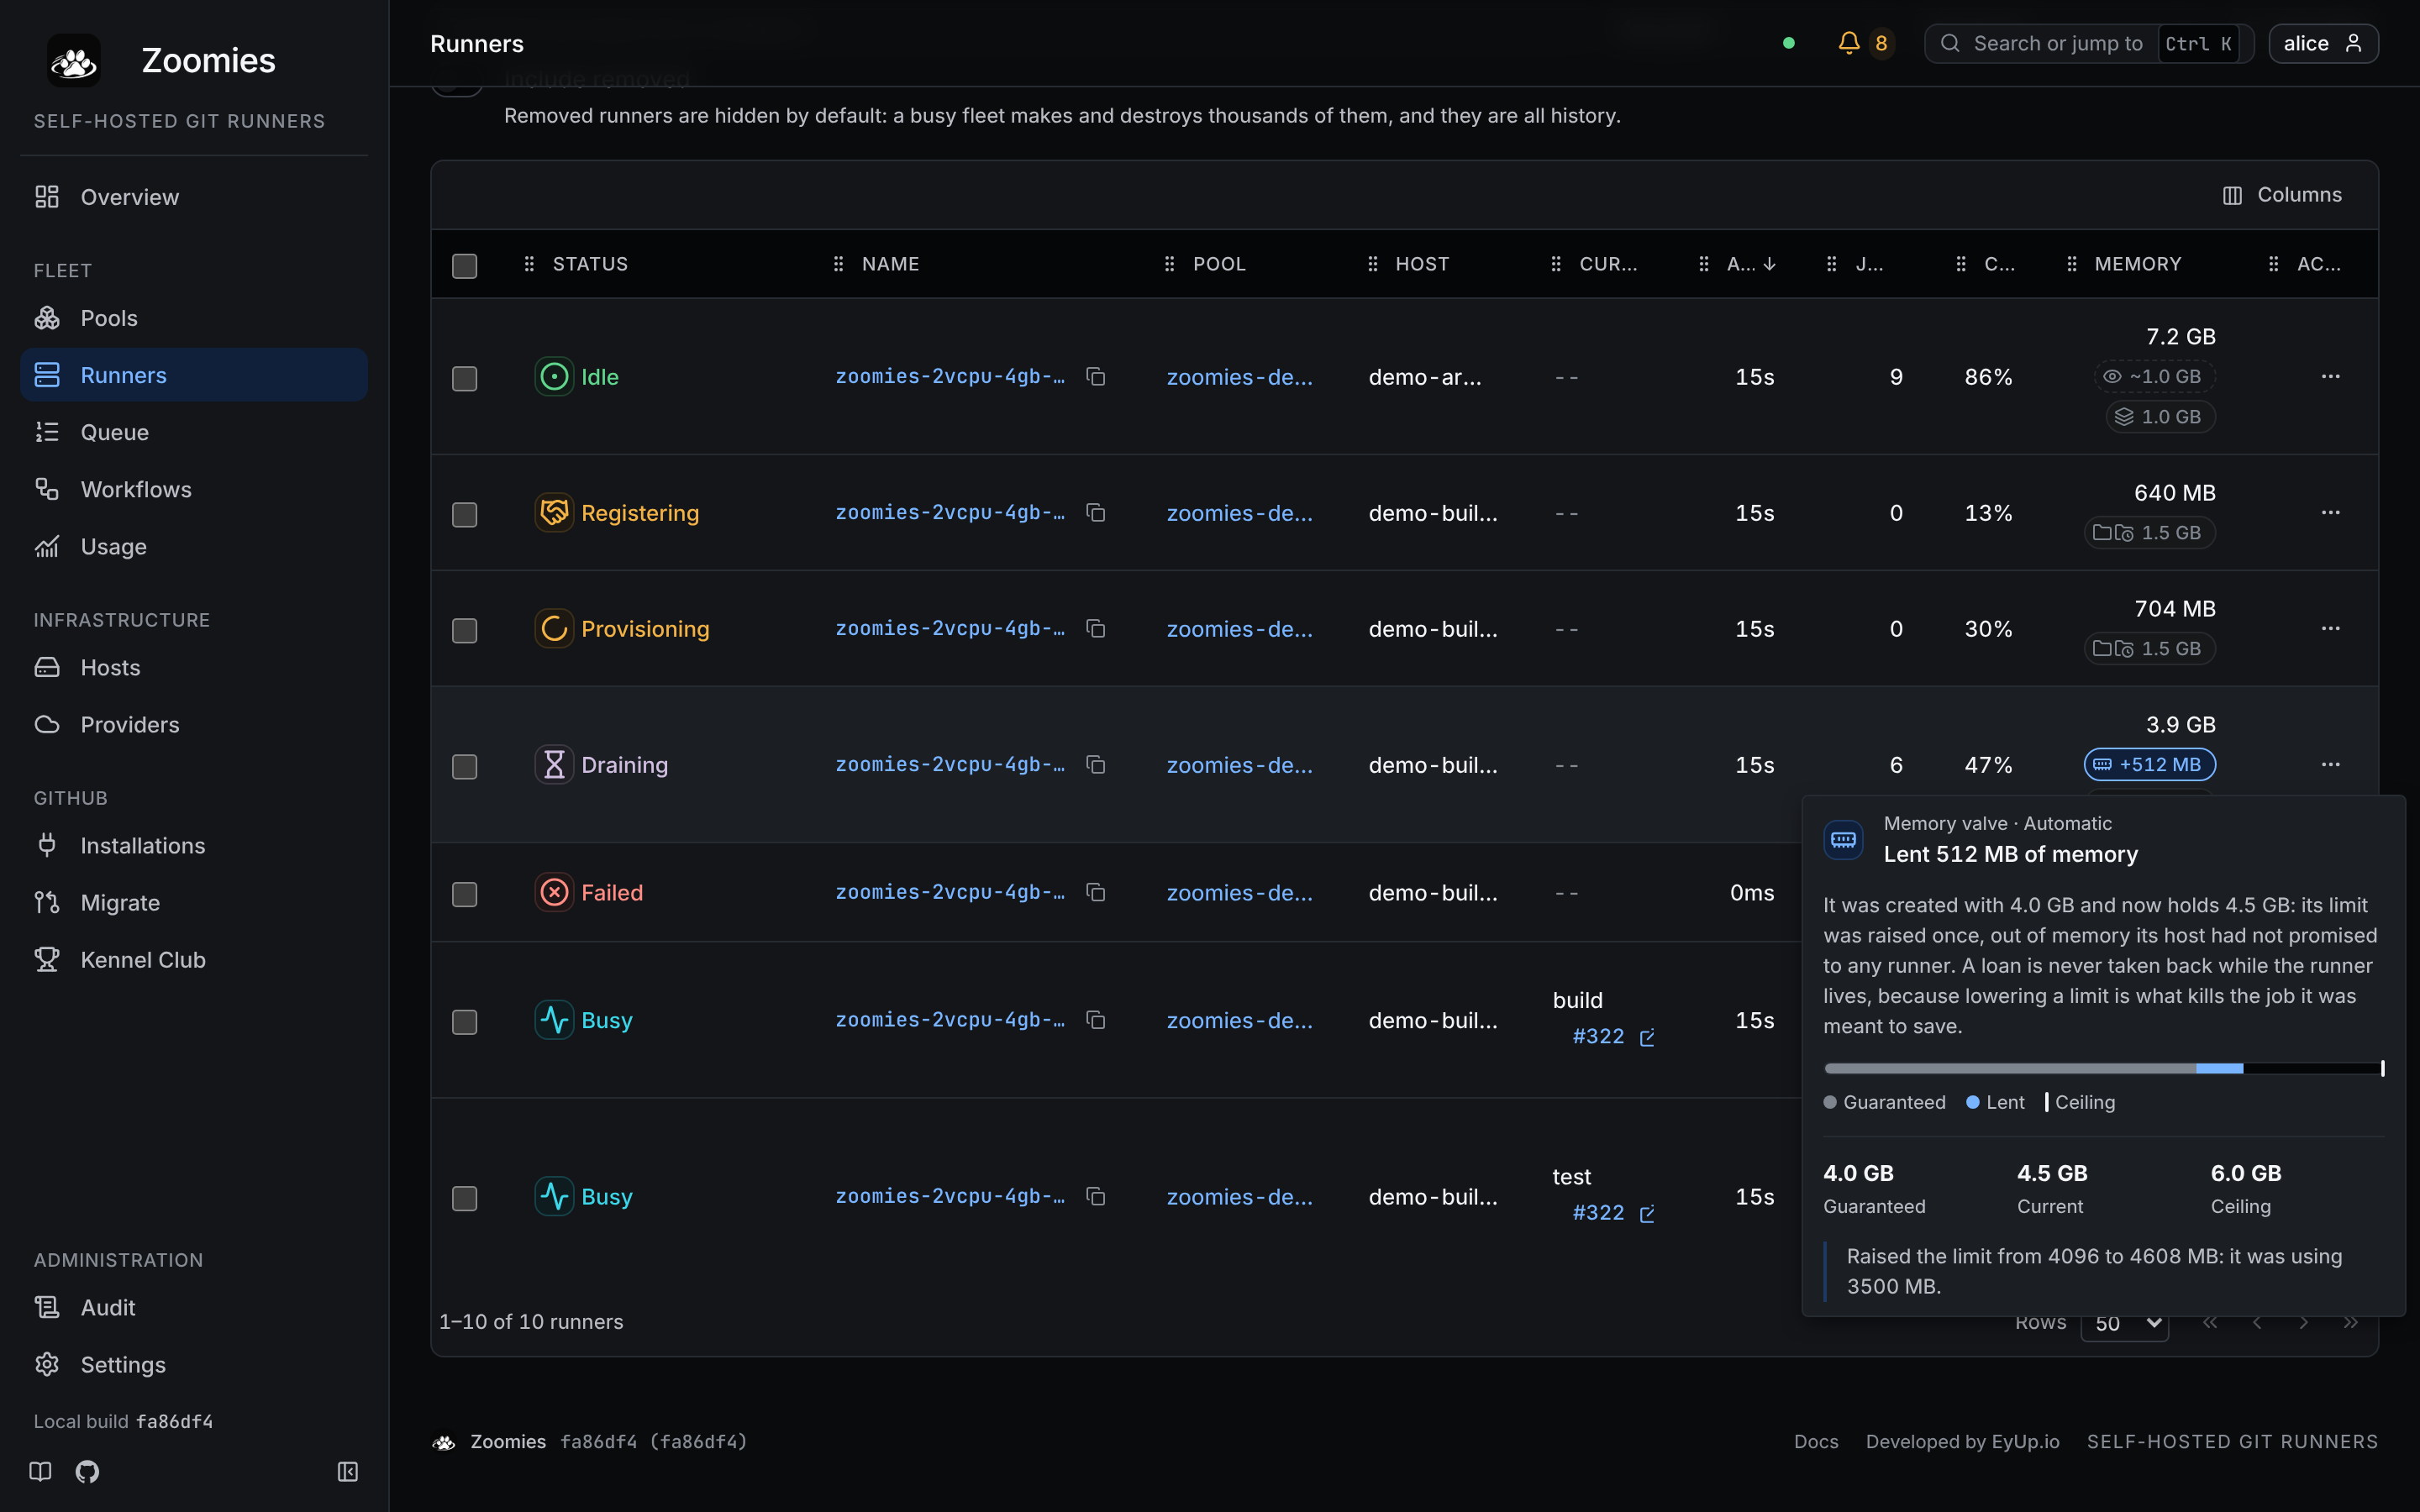Open the Queue page
Image resolution: width=2420 pixels, height=1512 pixels.
coord(194,432)
